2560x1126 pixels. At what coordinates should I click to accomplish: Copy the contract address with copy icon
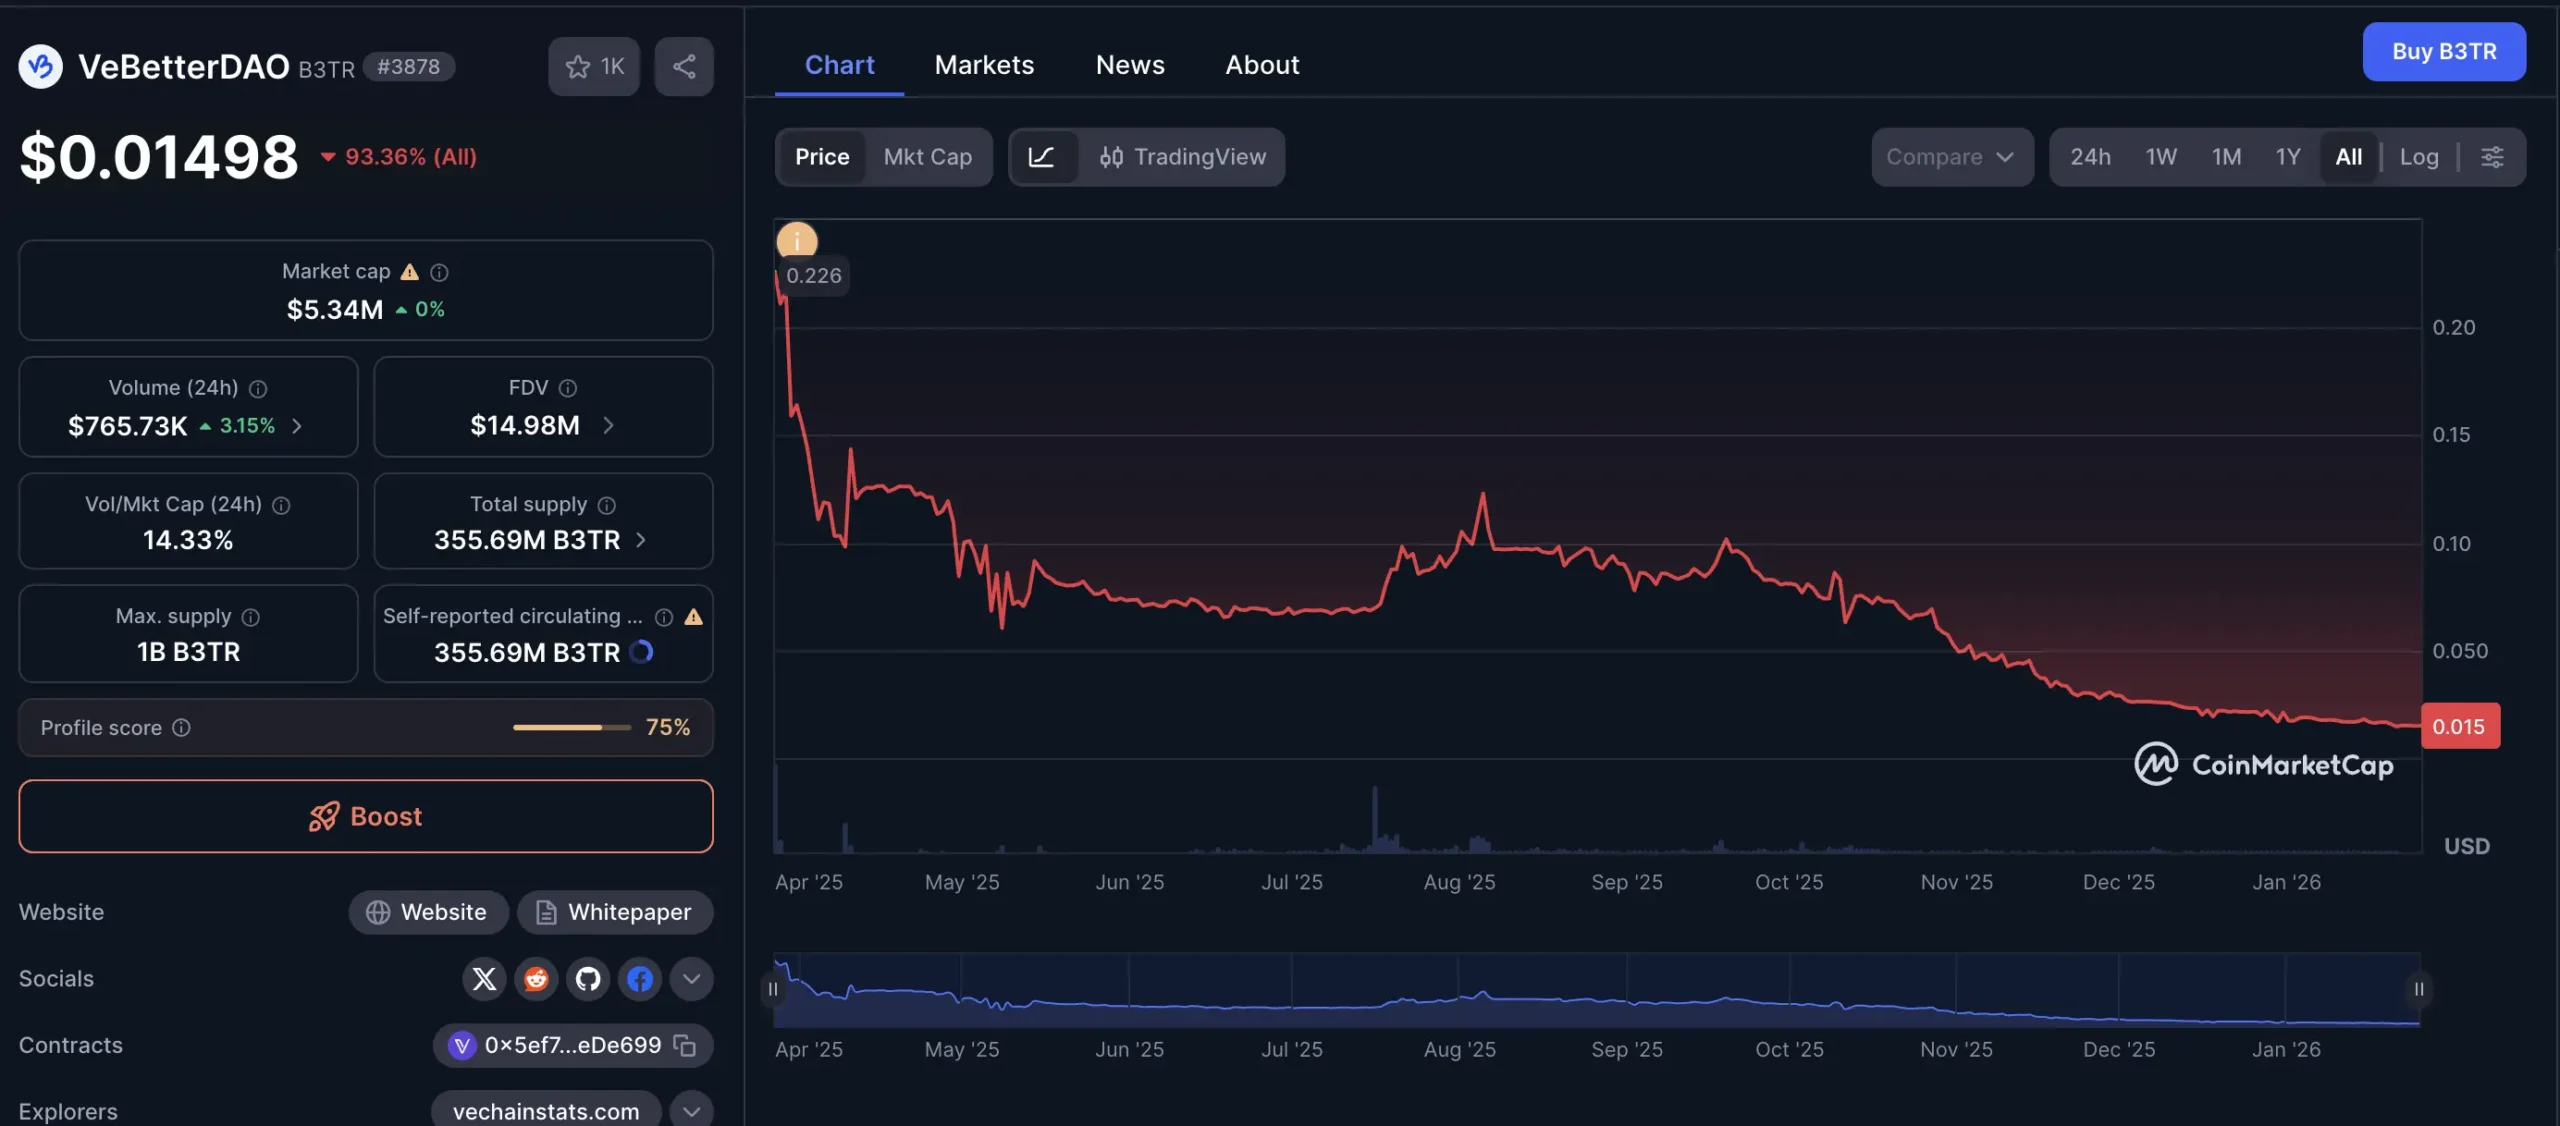tap(685, 1045)
